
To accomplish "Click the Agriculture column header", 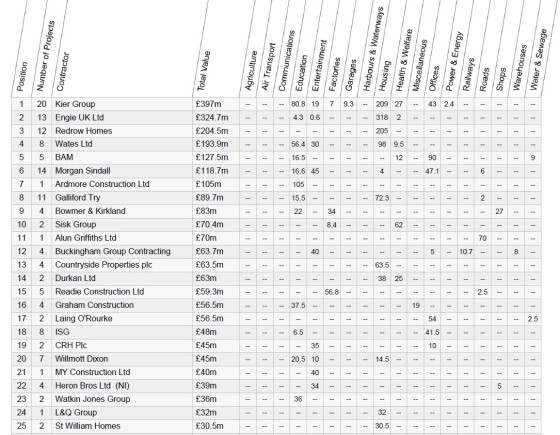I will click(251, 70).
